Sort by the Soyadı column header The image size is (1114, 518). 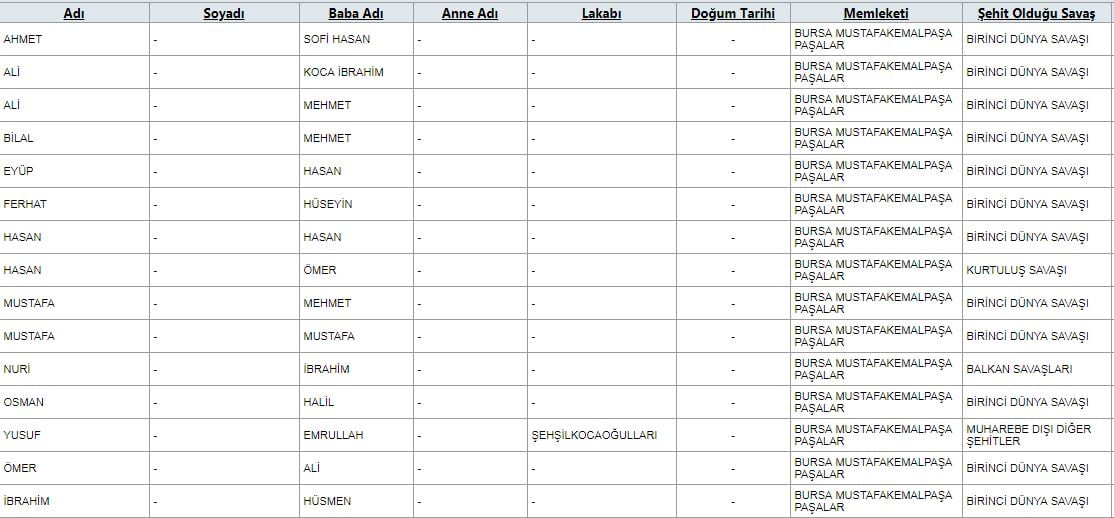[224, 13]
